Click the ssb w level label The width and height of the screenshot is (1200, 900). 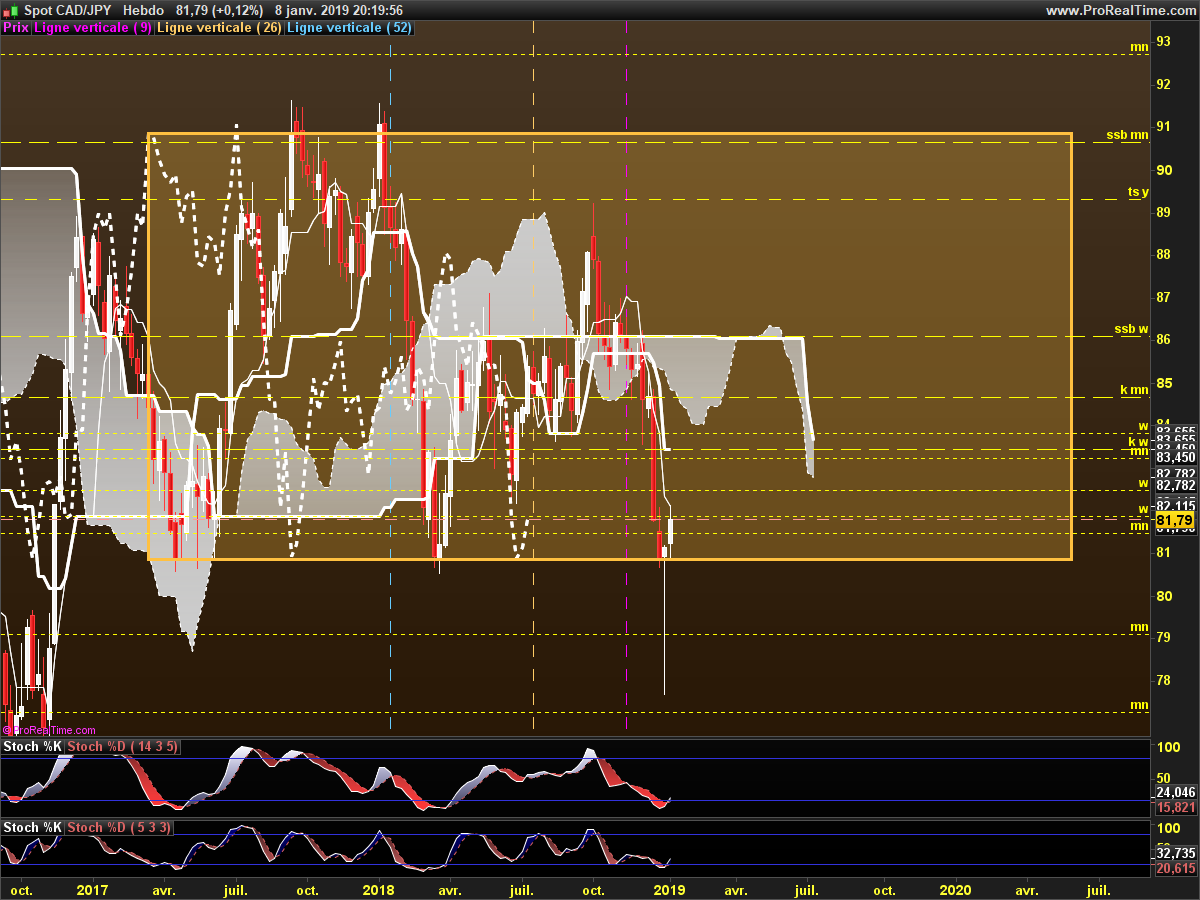(1131, 329)
